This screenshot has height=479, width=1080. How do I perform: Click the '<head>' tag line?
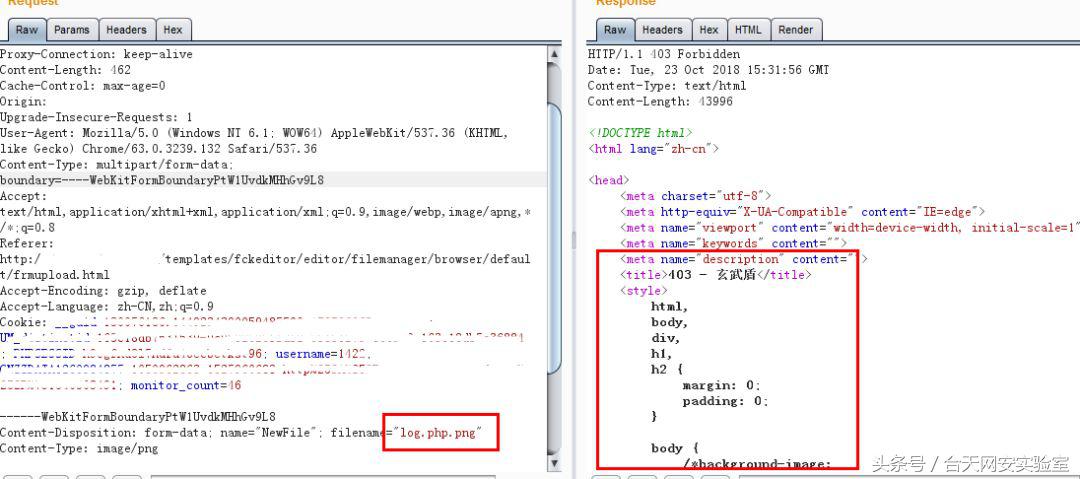point(608,180)
